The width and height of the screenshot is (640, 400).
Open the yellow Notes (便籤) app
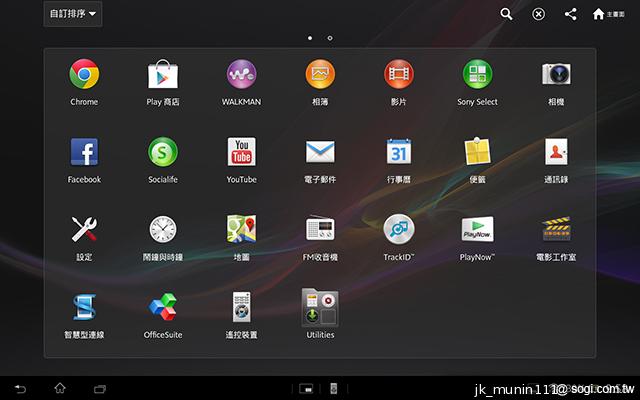coord(478,151)
